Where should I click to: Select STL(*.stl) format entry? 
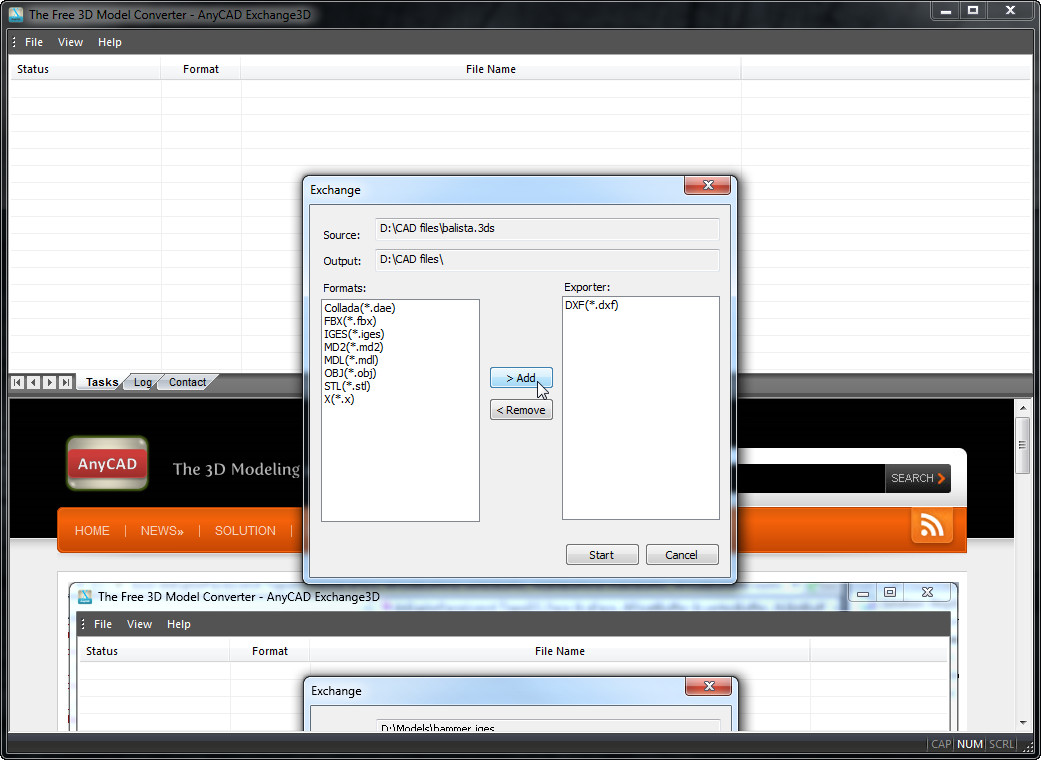pos(348,386)
